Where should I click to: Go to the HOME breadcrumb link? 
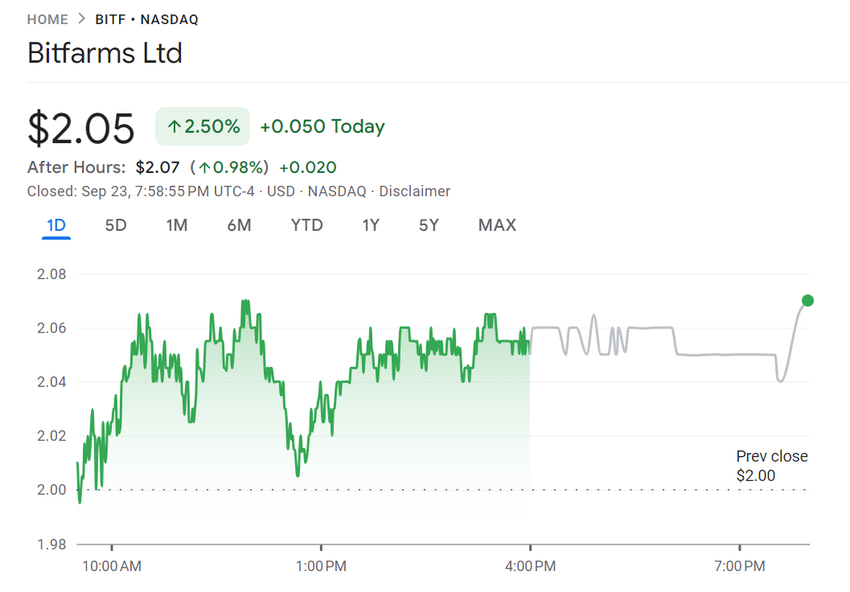48,20
